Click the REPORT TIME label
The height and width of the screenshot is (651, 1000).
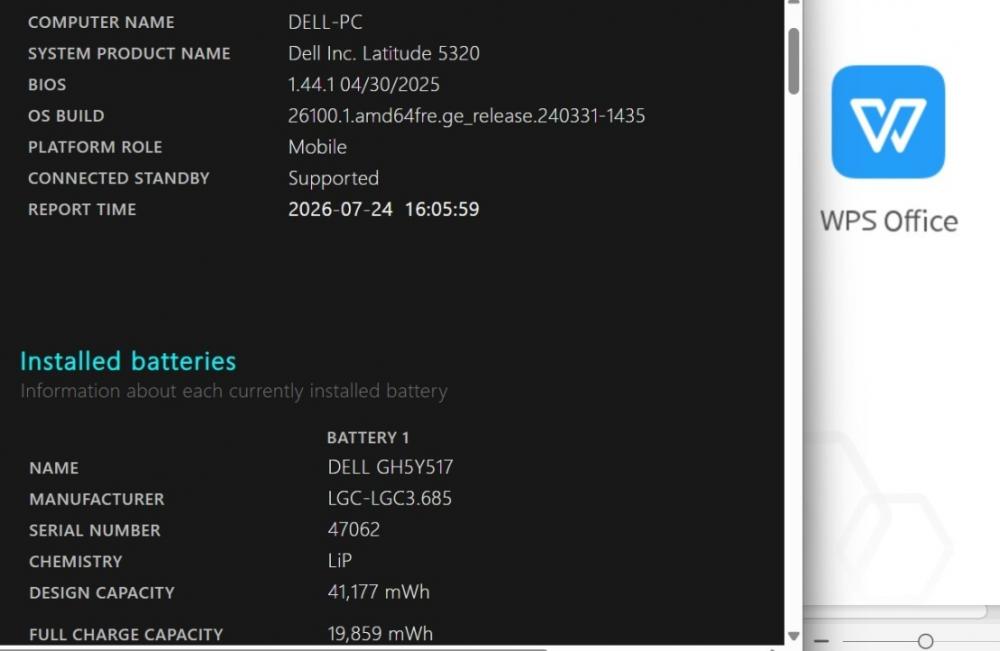[x=82, y=210]
